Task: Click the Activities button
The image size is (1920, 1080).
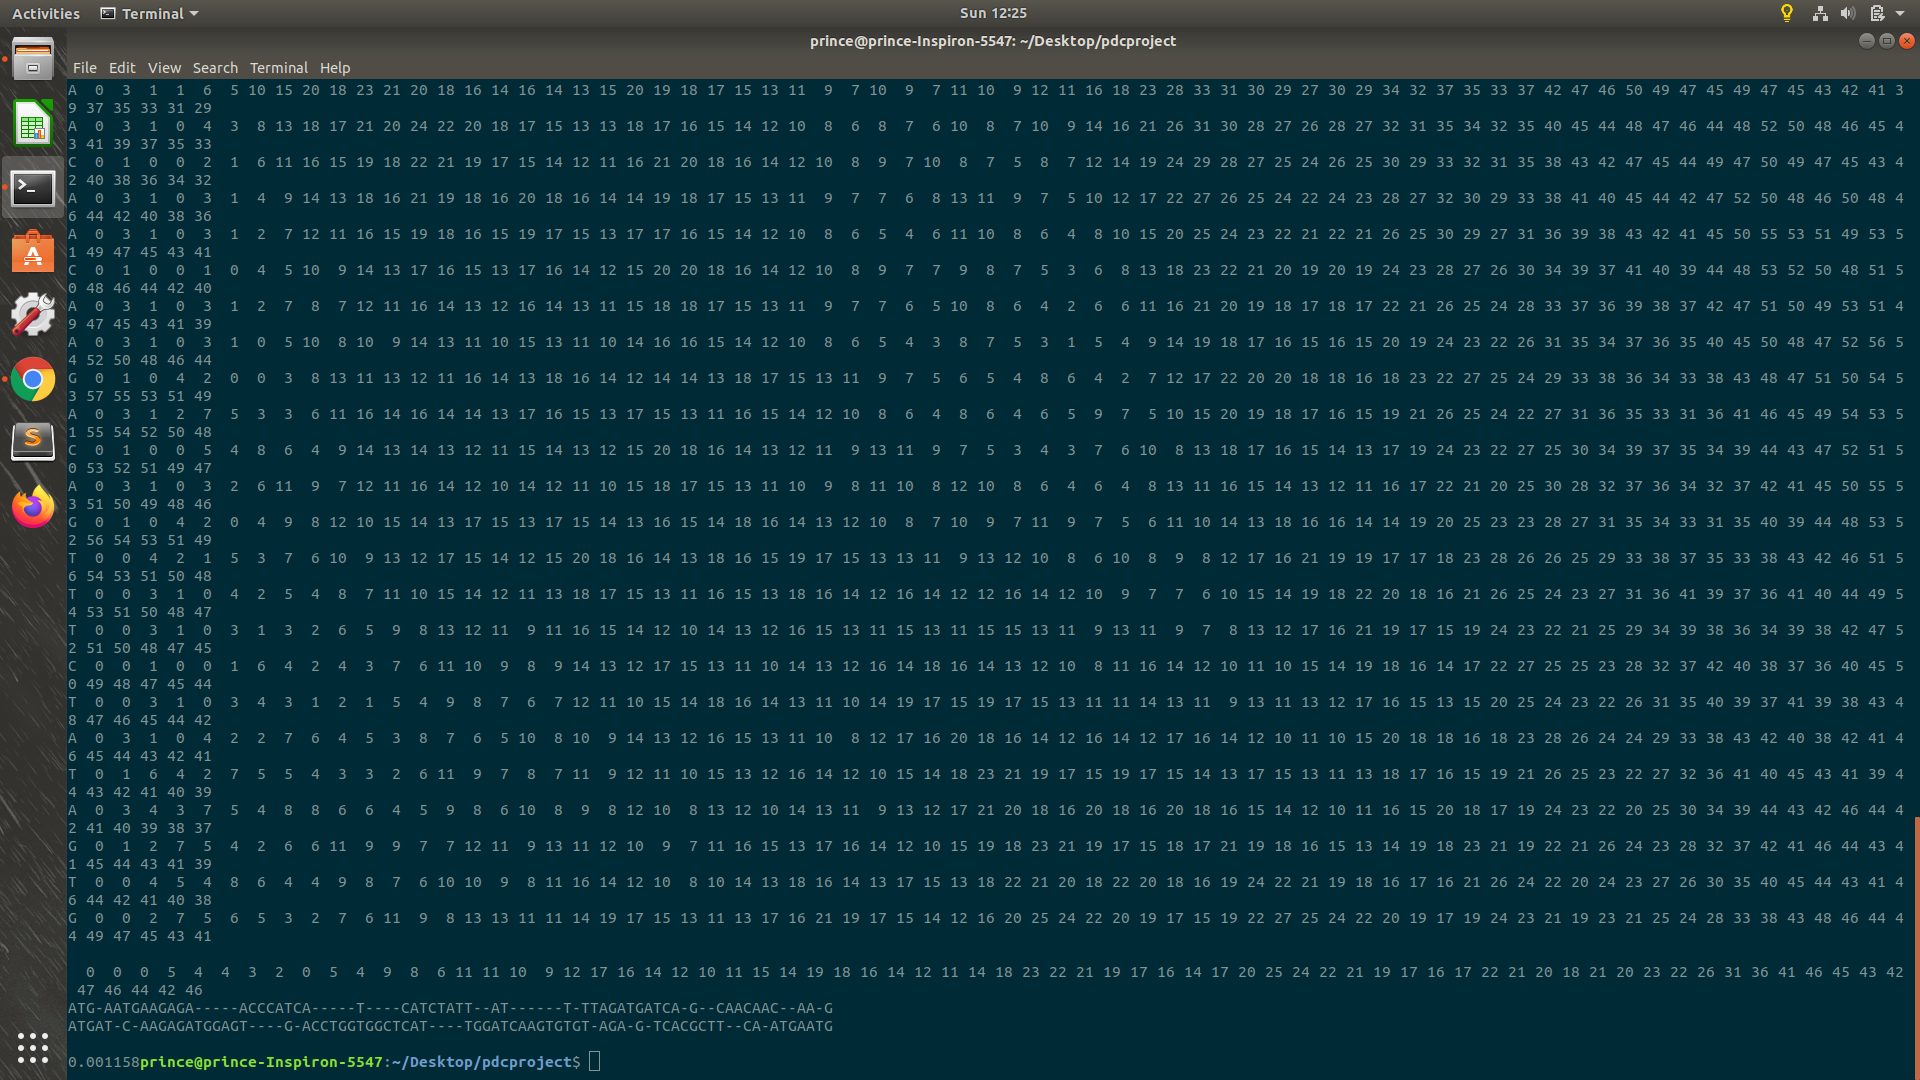Action: tap(46, 13)
